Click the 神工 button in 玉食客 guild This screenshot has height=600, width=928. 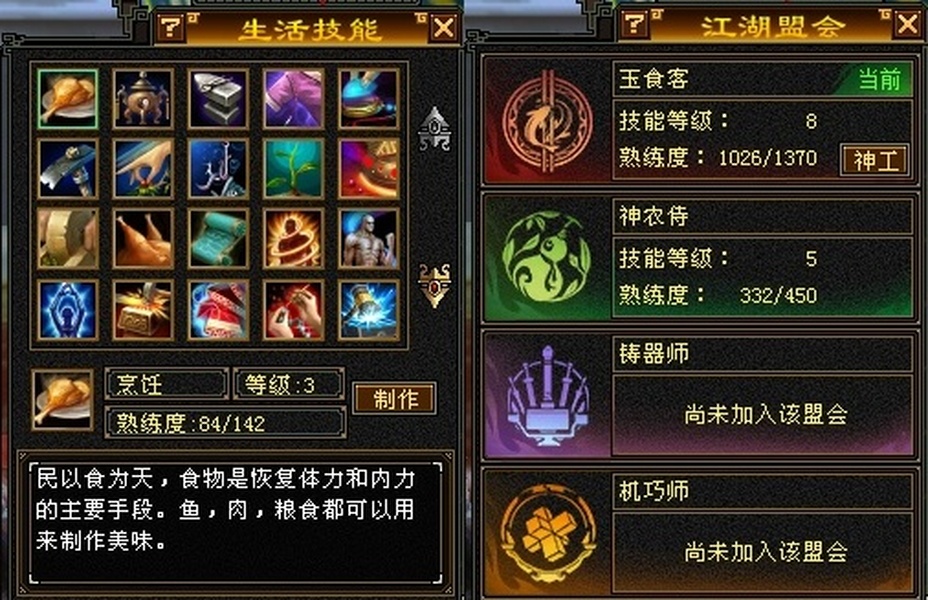pos(874,160)
